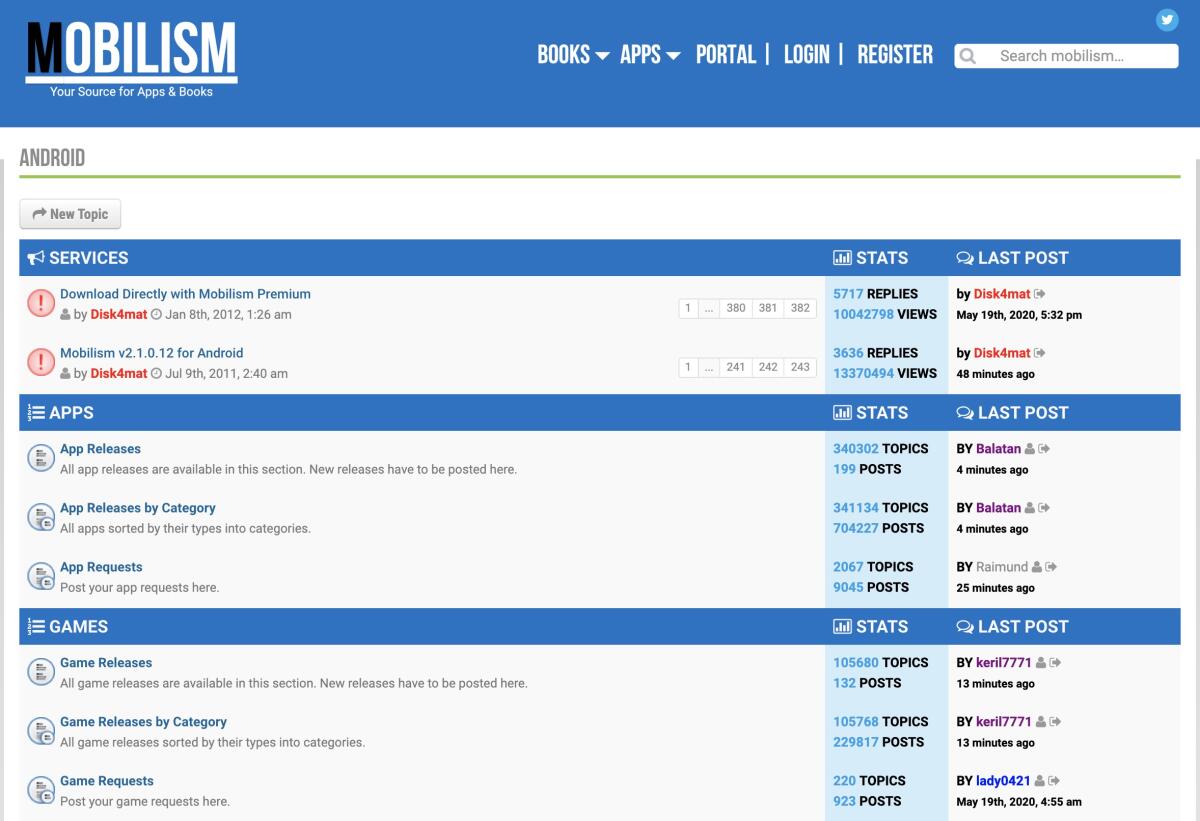Image resolution: width=1200 pixels, height=821 pixels.
Task: Click the announcement exclamation icon beside Mobilism Premium
Action: coord(41,302)
